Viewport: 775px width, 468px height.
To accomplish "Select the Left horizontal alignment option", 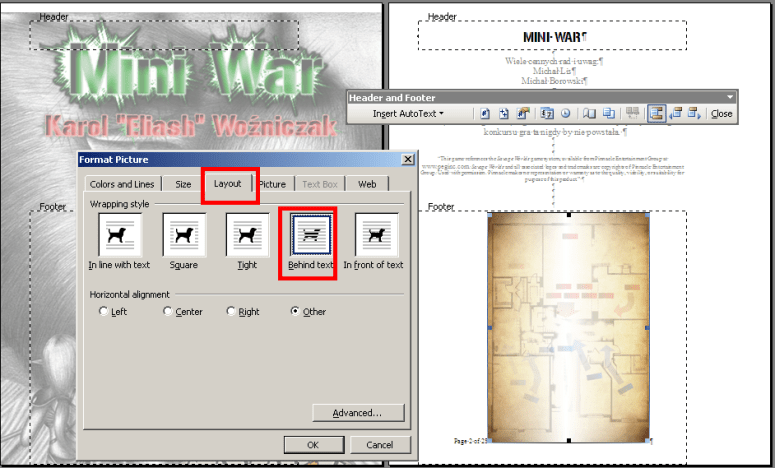I will [104, 312].
